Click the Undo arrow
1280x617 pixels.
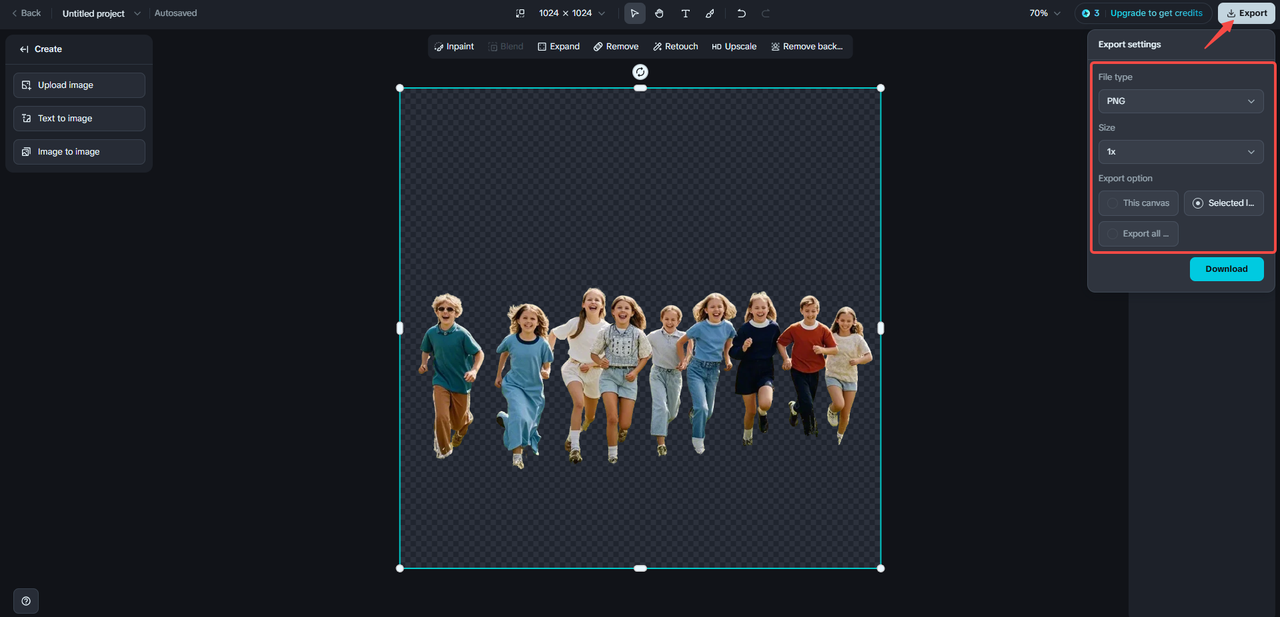tap(741, 13)
